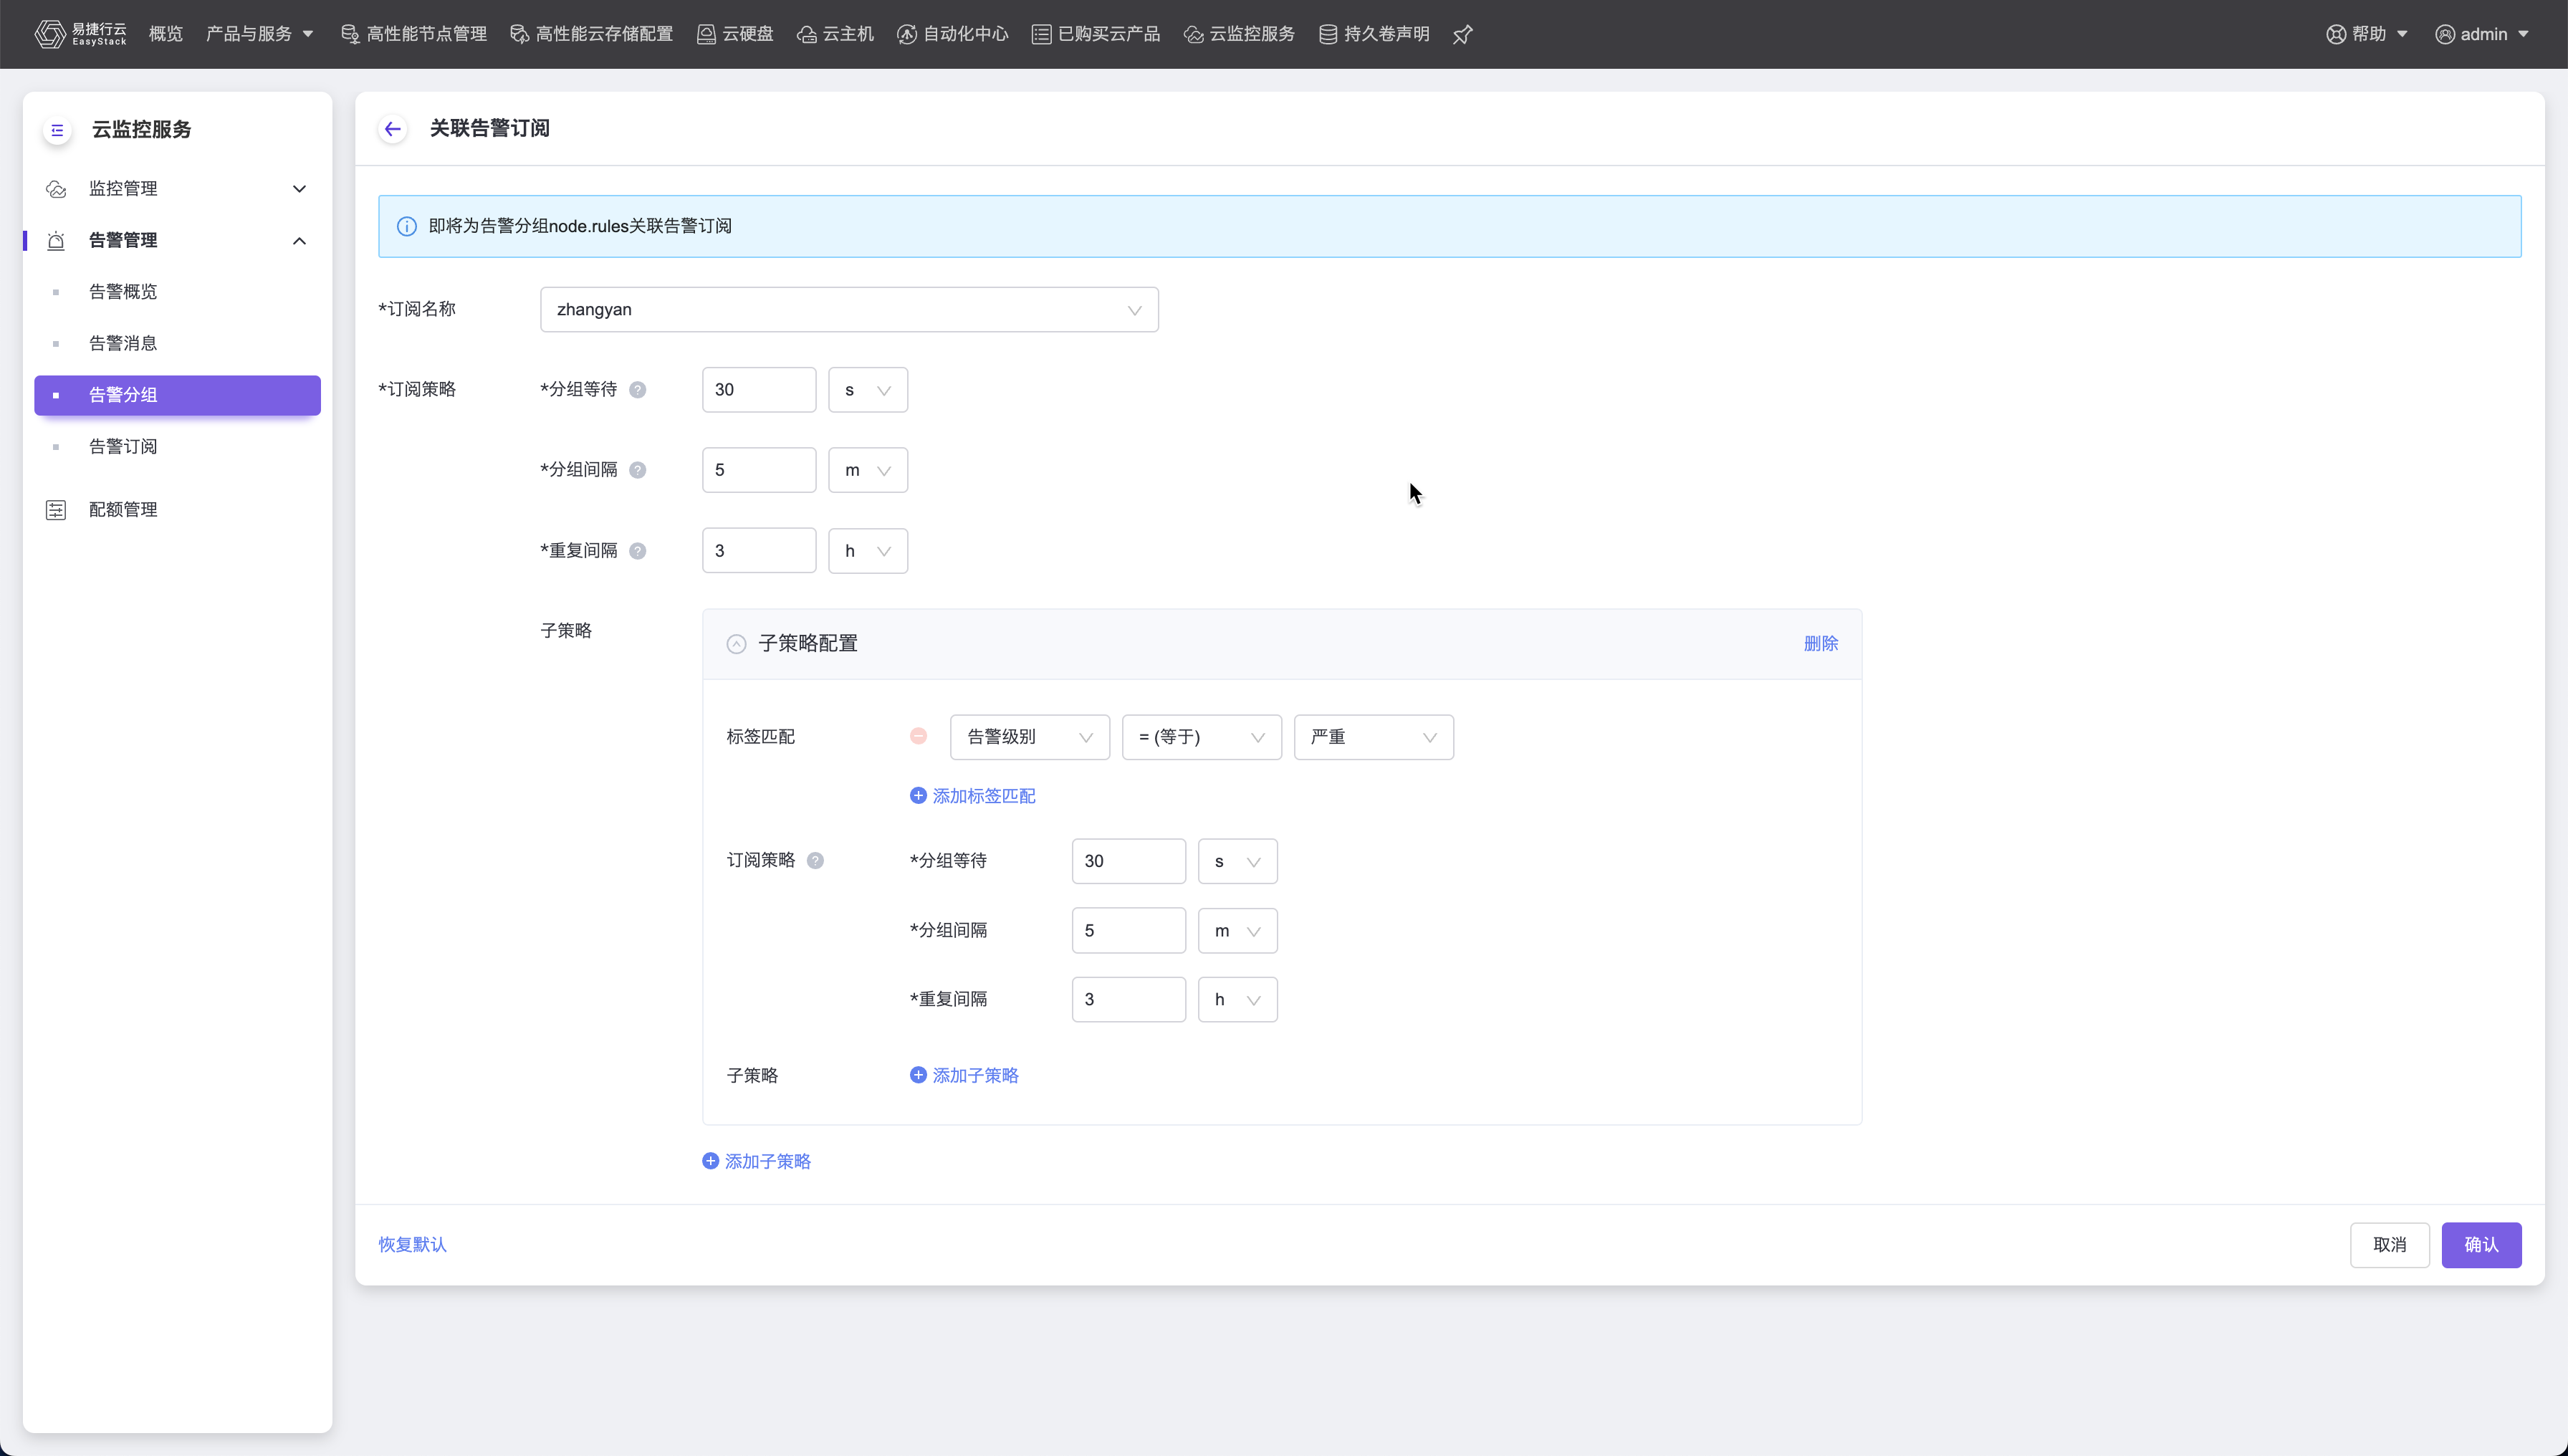Click help icon next to 分组等待

637,390
